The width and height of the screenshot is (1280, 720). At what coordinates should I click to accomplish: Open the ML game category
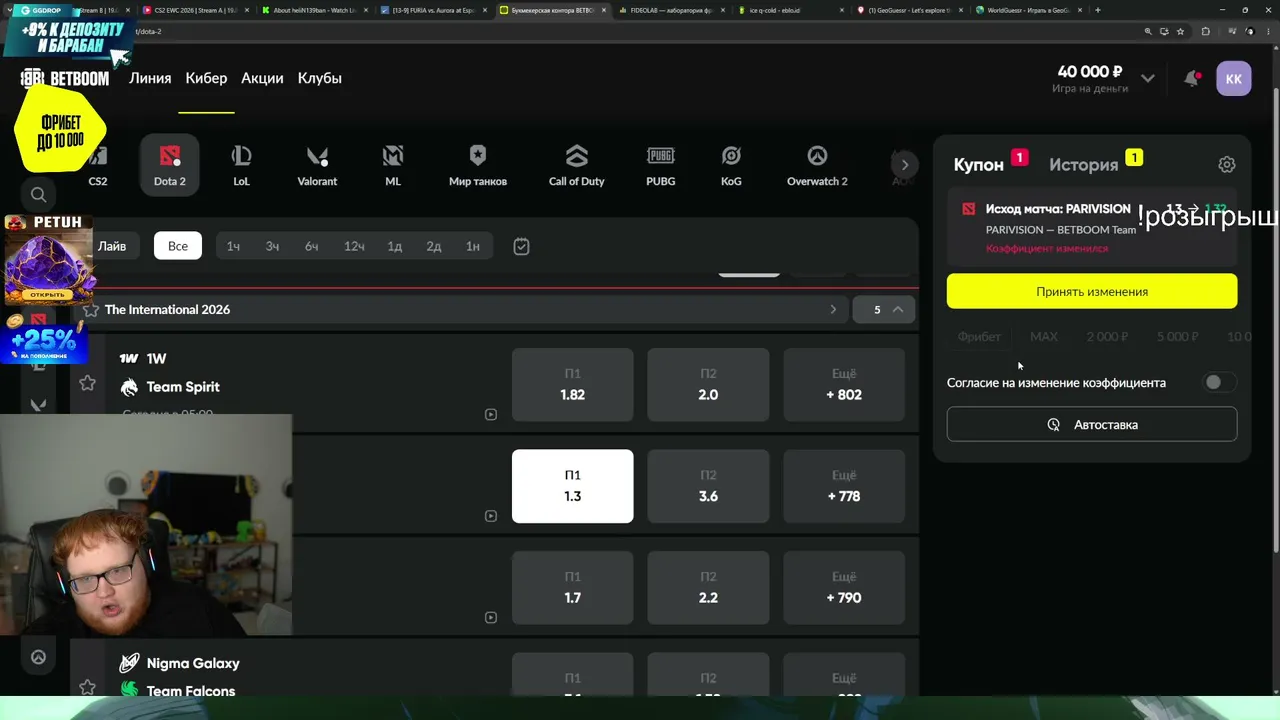tap(393, 164)
